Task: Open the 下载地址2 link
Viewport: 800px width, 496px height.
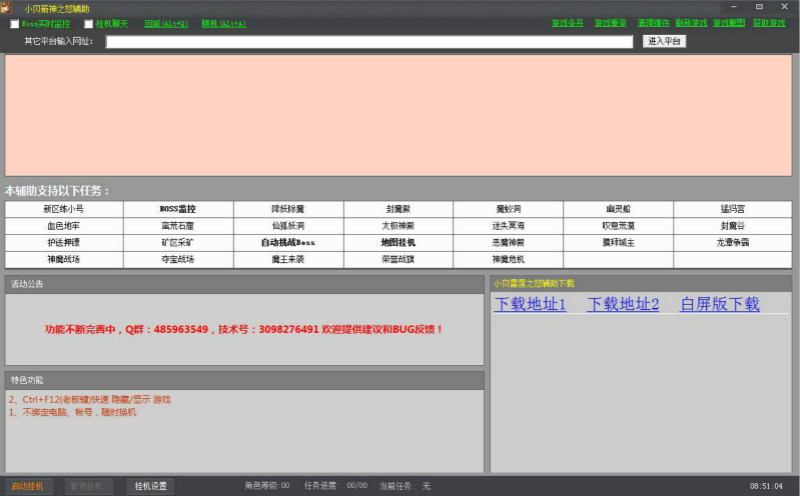Action: [x=622, y=304]
